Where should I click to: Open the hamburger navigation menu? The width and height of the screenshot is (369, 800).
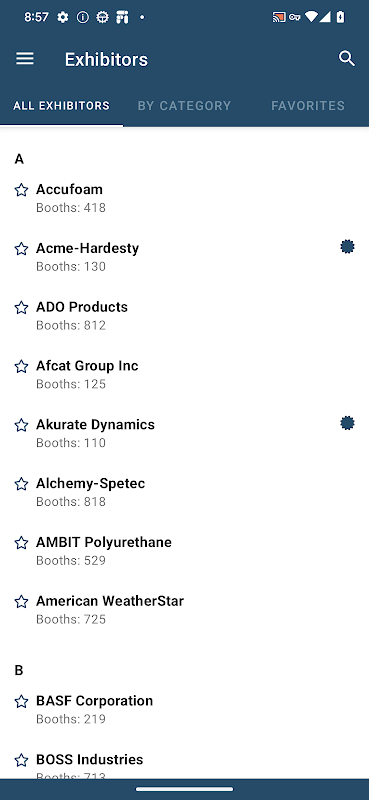[x=24, y=59]
